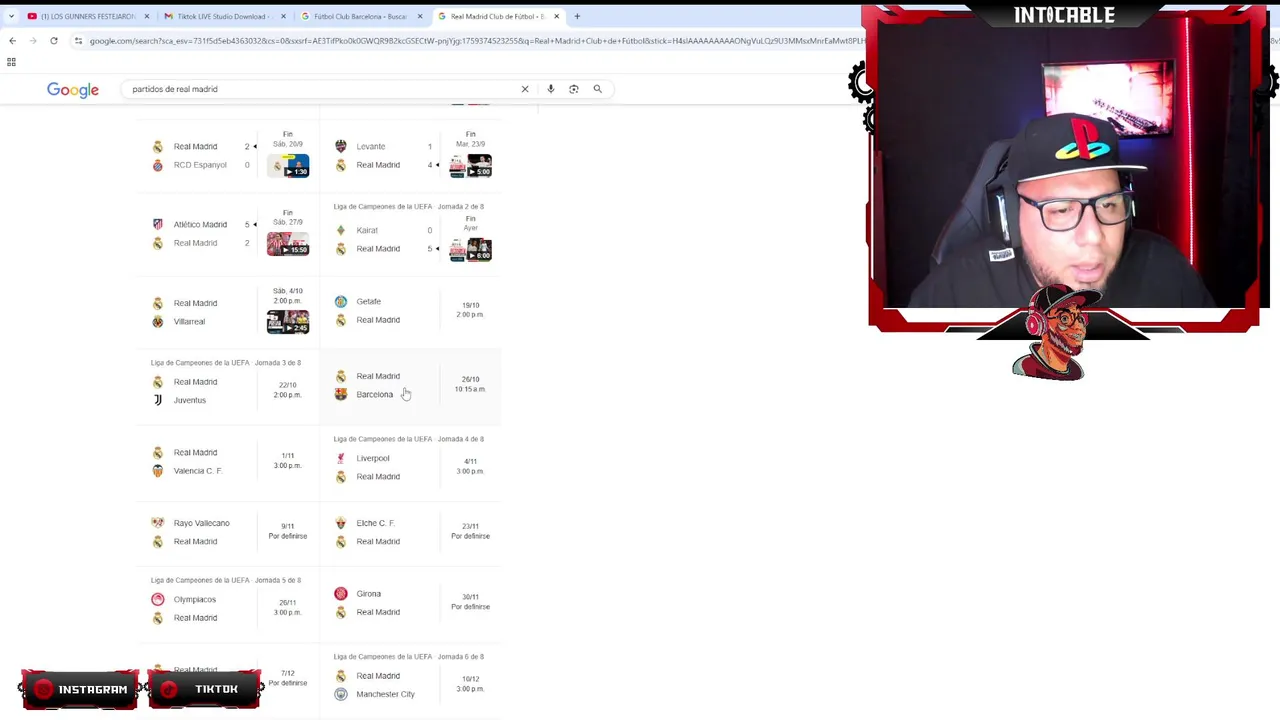The height and width of the screenshot is (720, 1280).
Task: View site information icon in address bar
Action: tap(78, 41)
